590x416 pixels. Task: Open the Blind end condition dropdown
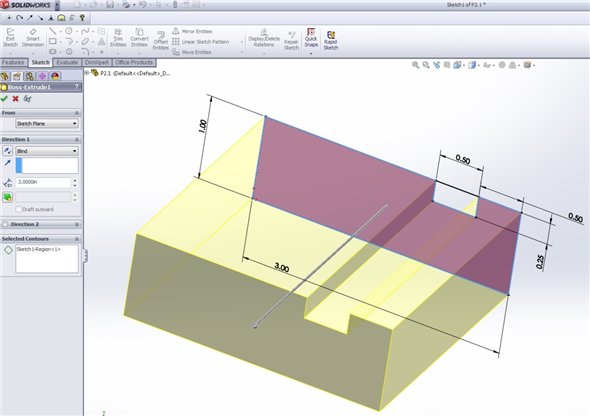[x=47, y=151]
